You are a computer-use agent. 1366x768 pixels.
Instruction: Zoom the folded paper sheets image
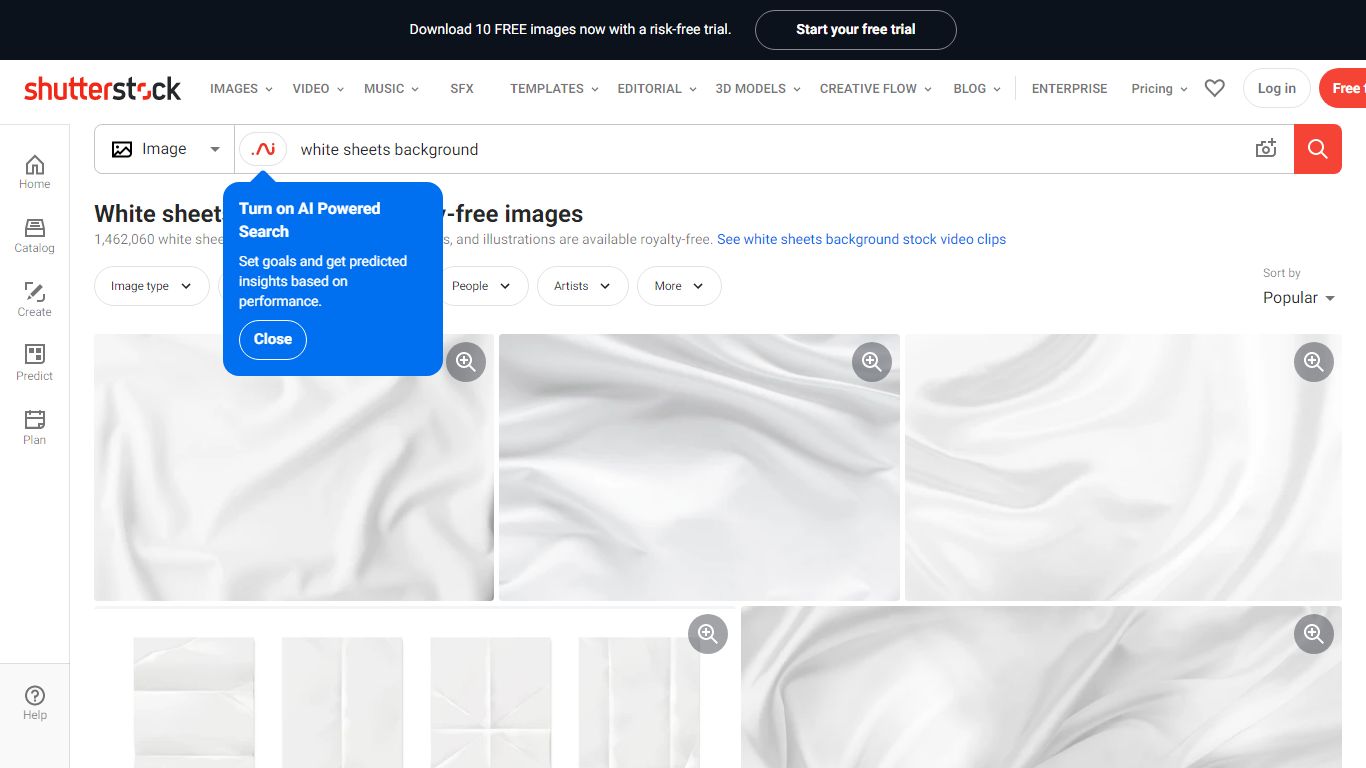(x=708, y=633)
